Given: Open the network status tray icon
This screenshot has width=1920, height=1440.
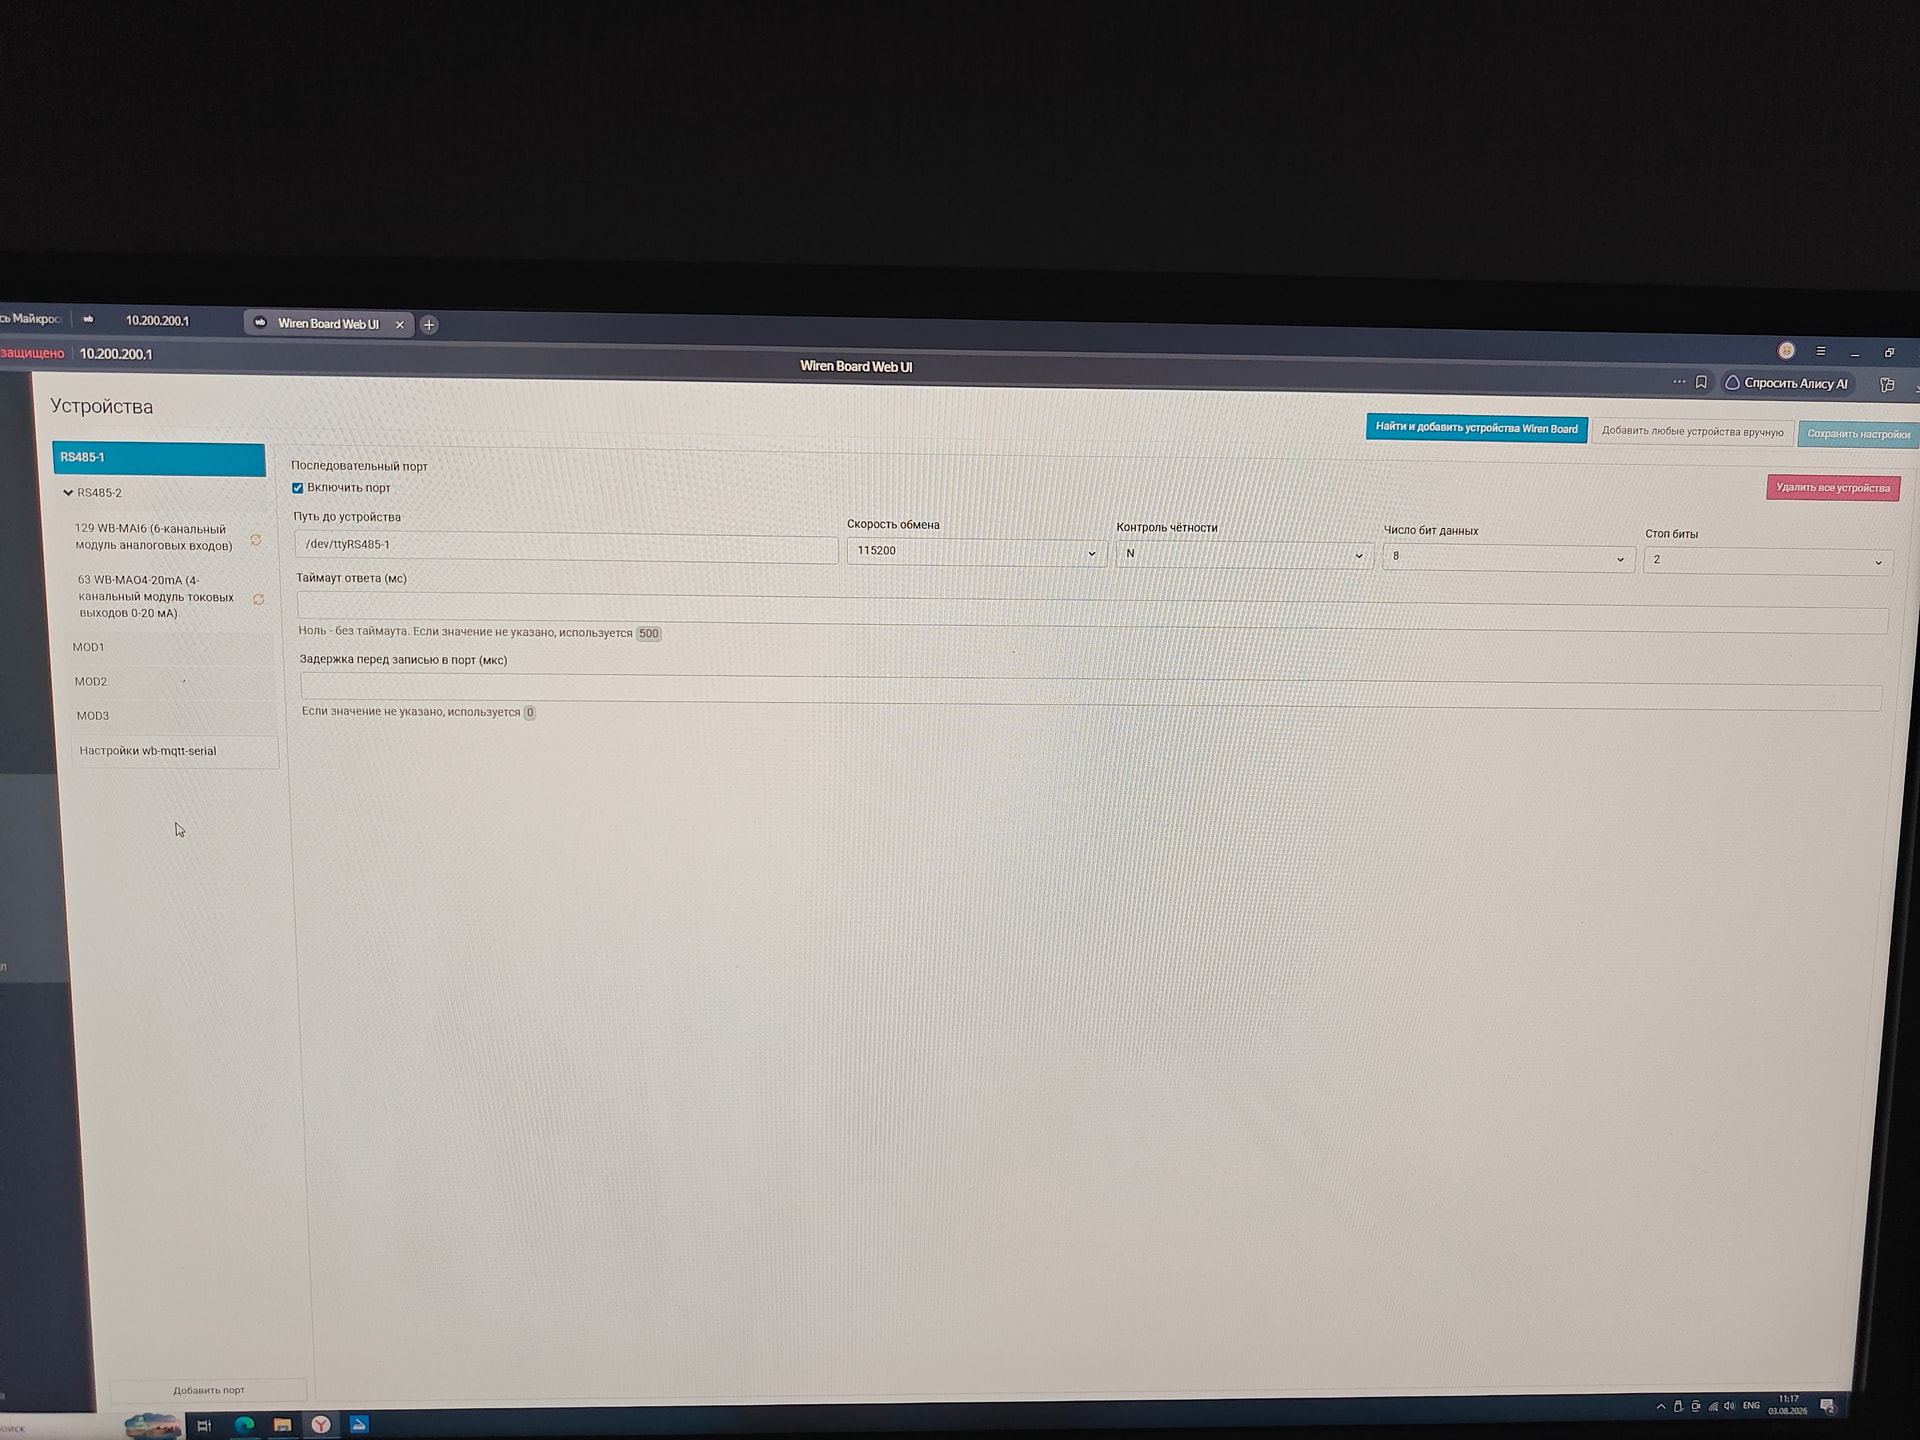Looking at the screenshot, I should click(x=1712, y=1406).
